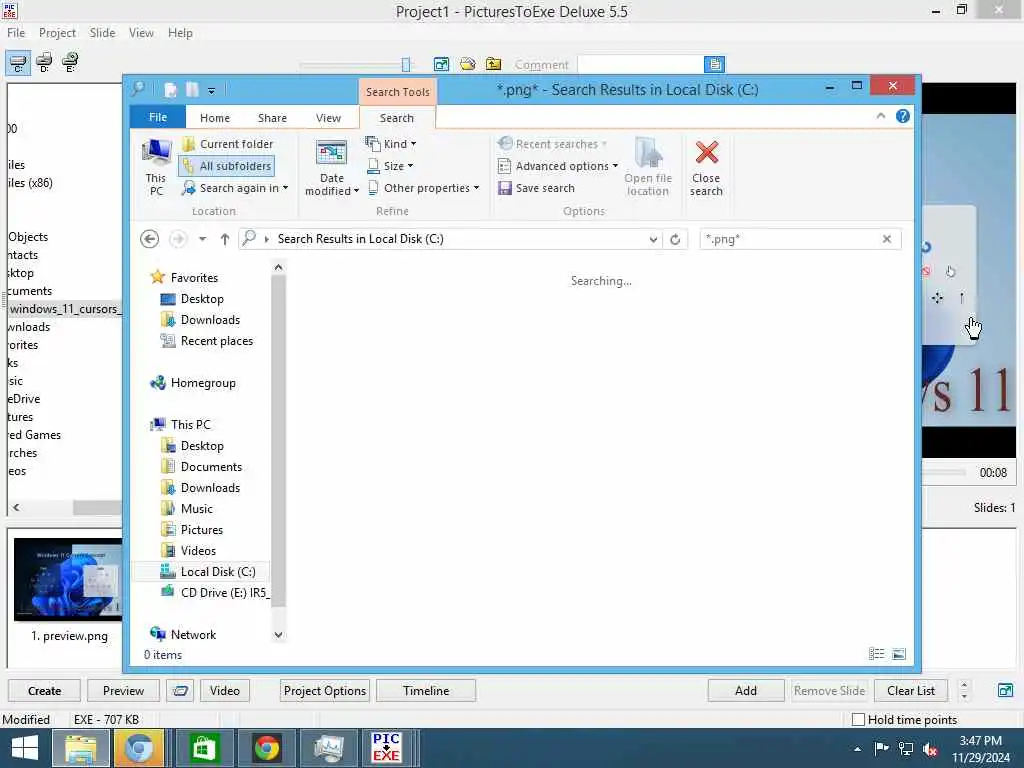Click the navigation pane vertical scrollbar thumb

coord(278,441)
